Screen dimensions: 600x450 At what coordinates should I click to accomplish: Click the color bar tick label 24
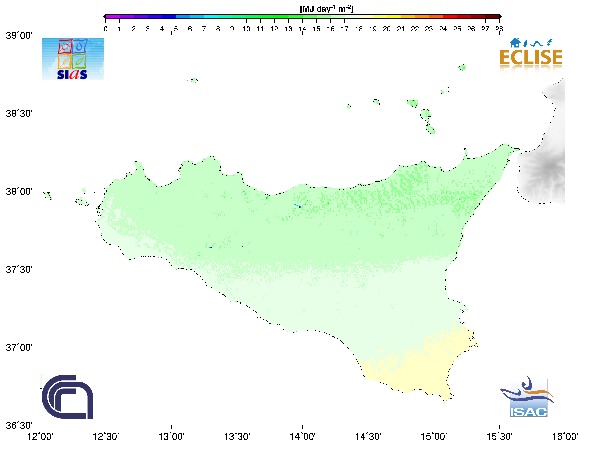[x=443, y=29]
